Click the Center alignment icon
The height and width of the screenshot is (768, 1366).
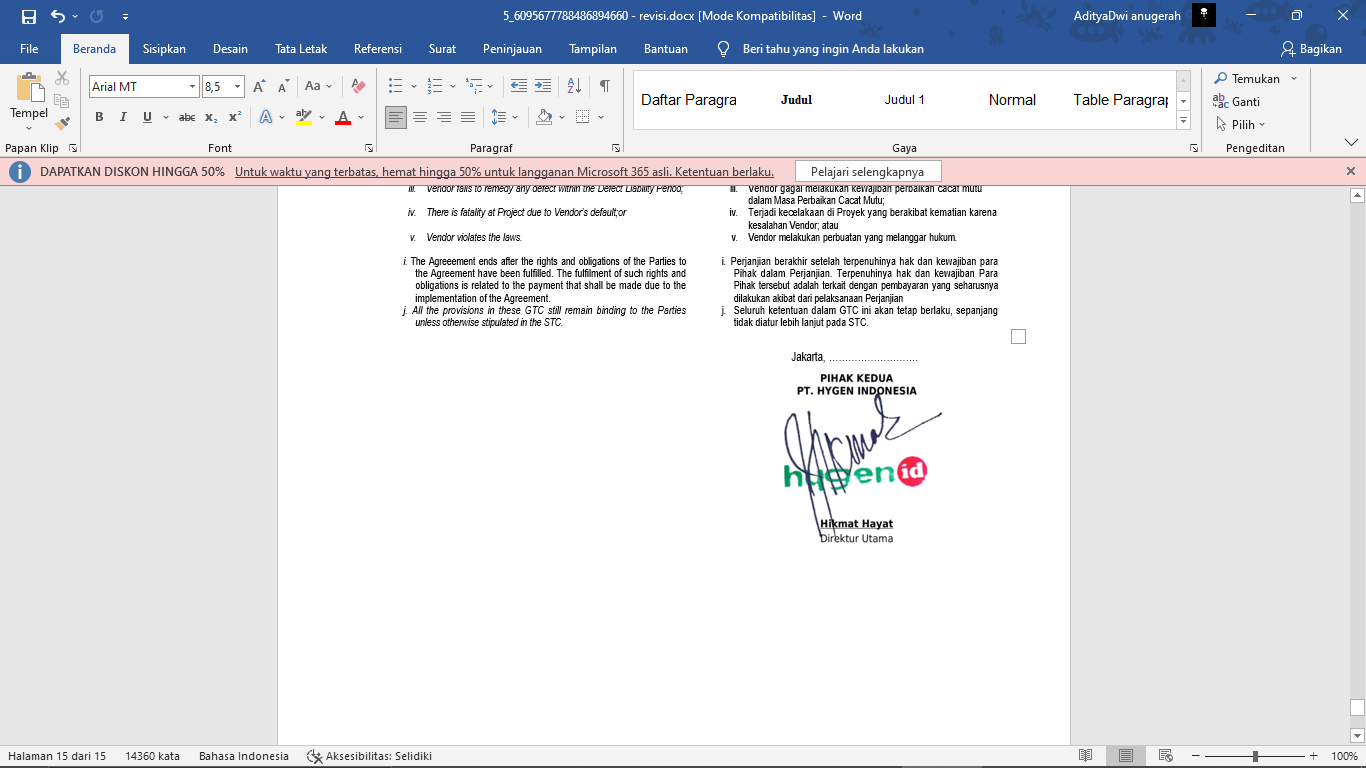click(420, 117)
